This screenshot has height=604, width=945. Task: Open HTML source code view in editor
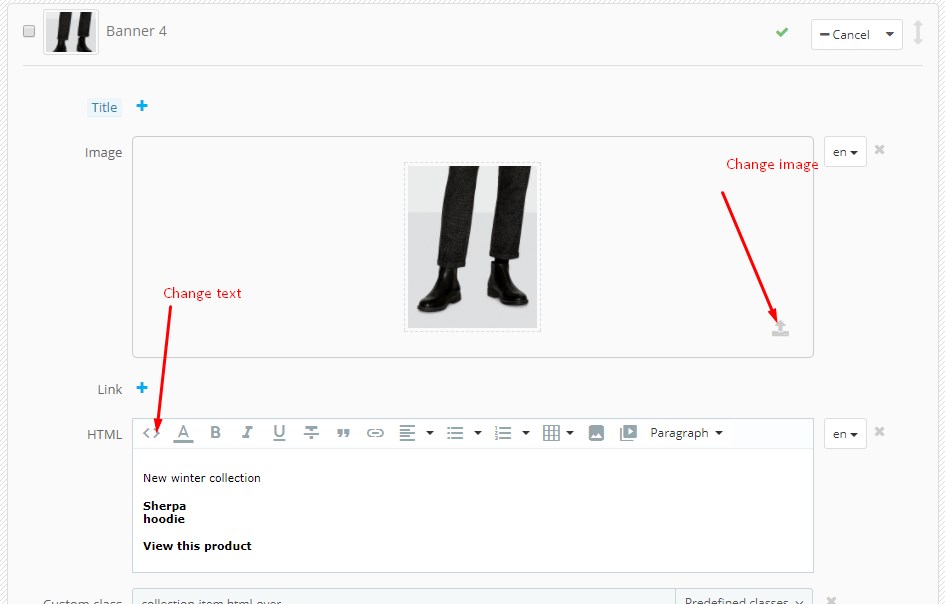click(151, 433)
